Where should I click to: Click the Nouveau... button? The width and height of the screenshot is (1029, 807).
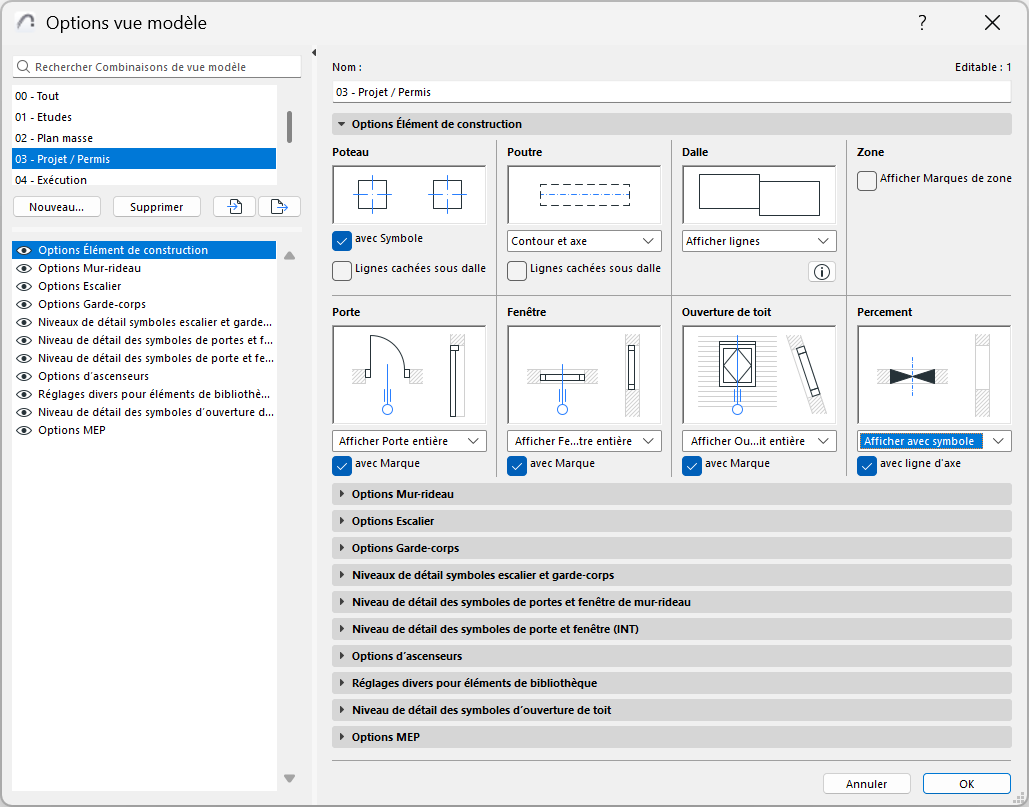click(x=56, y=206)
